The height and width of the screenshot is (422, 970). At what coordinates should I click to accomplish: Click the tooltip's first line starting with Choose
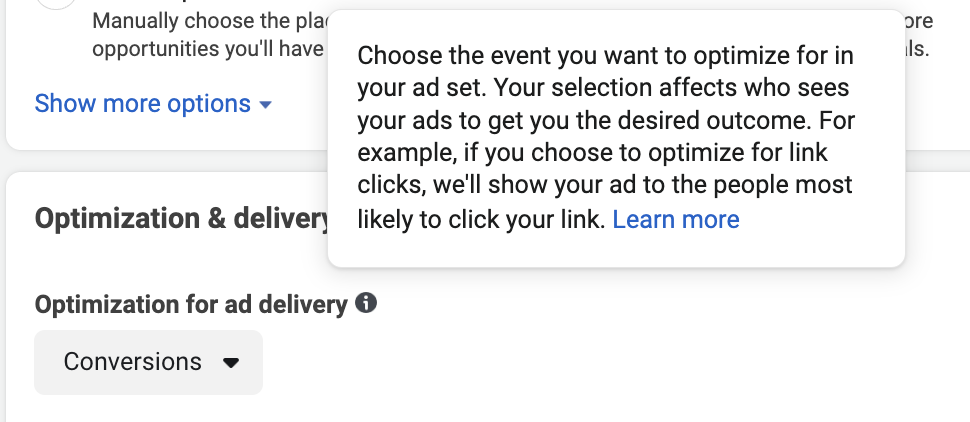[606, 56]
